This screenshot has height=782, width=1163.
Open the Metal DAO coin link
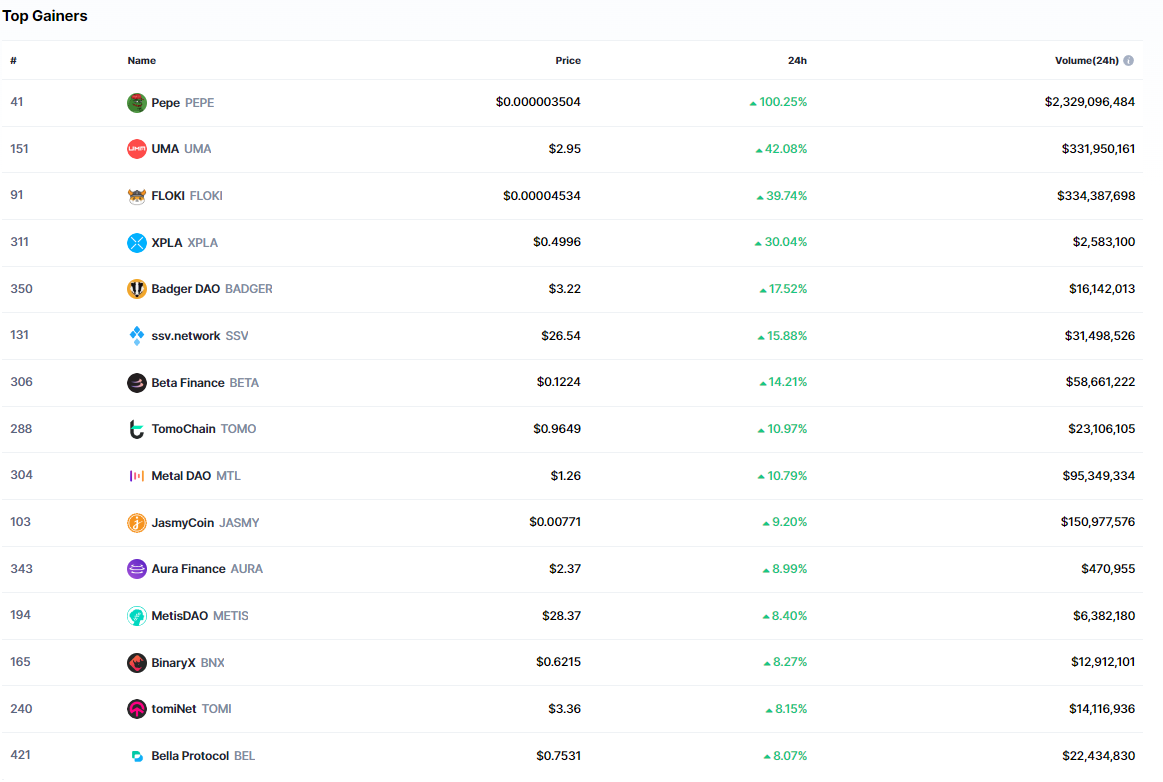181,476
